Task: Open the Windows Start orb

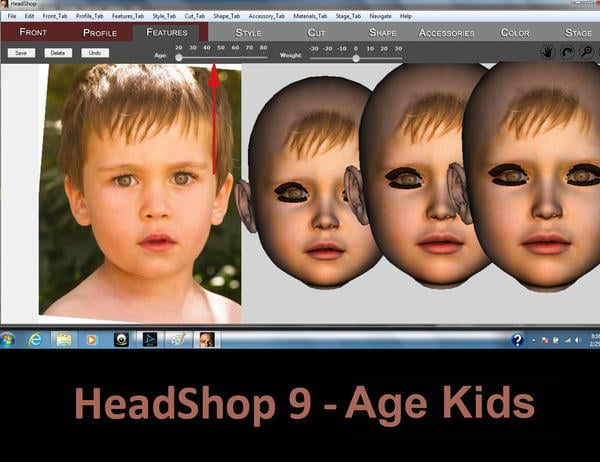Action: click(7, 340)
